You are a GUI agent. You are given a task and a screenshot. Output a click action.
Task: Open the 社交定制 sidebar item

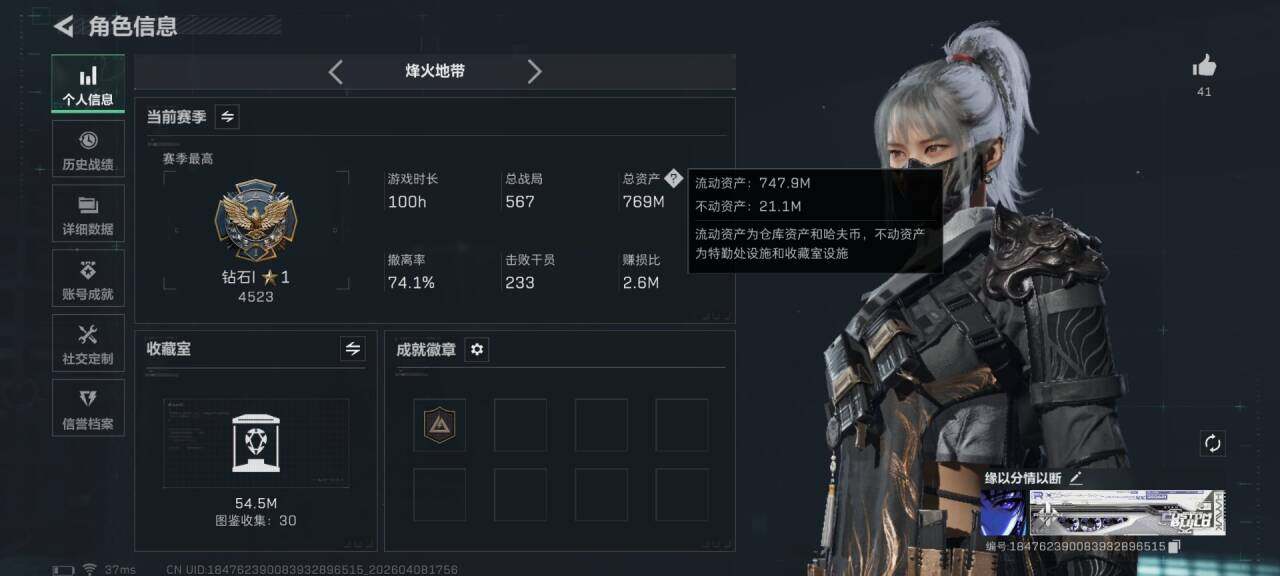(x=88, y=343)
